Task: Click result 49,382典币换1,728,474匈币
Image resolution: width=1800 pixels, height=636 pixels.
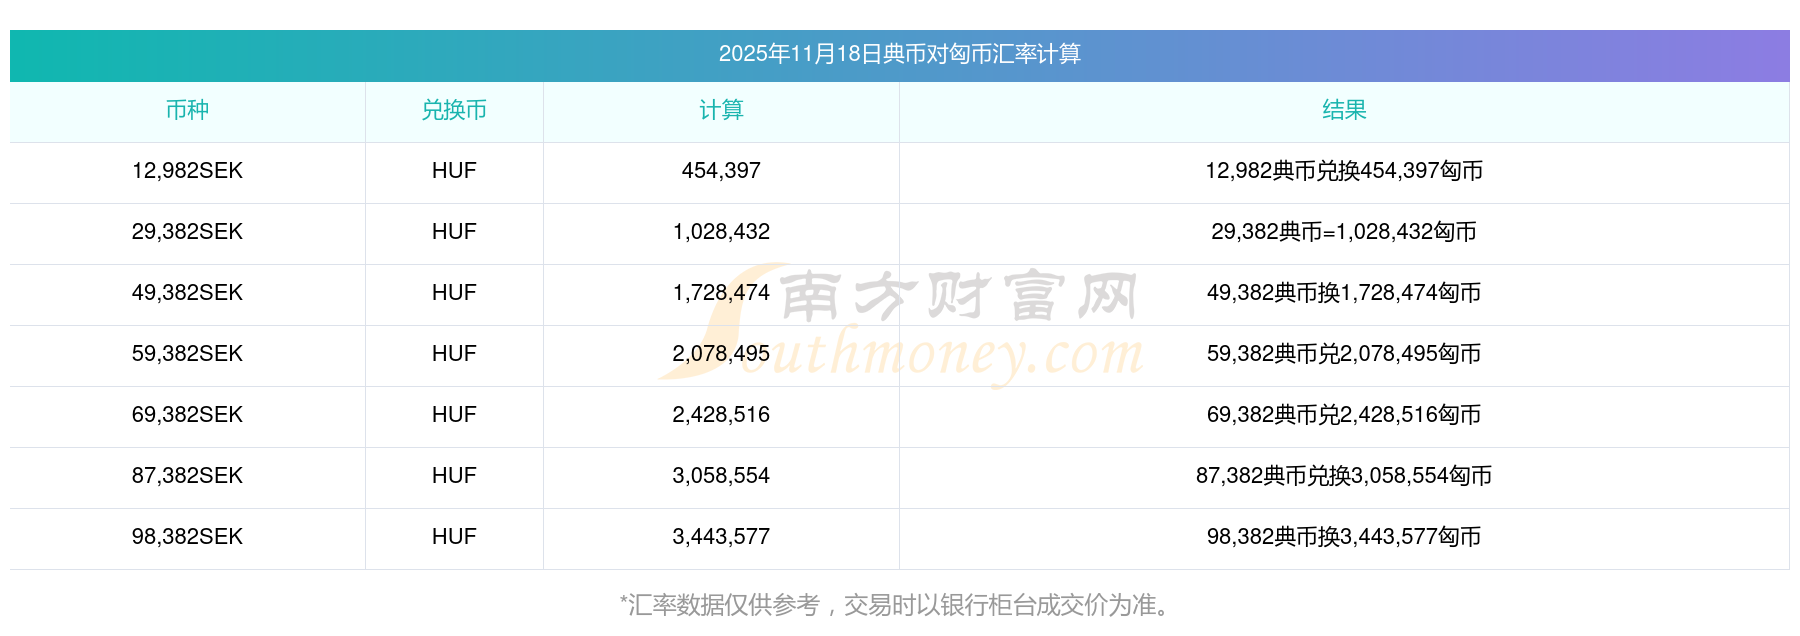Action: (x=1344, y=293)
